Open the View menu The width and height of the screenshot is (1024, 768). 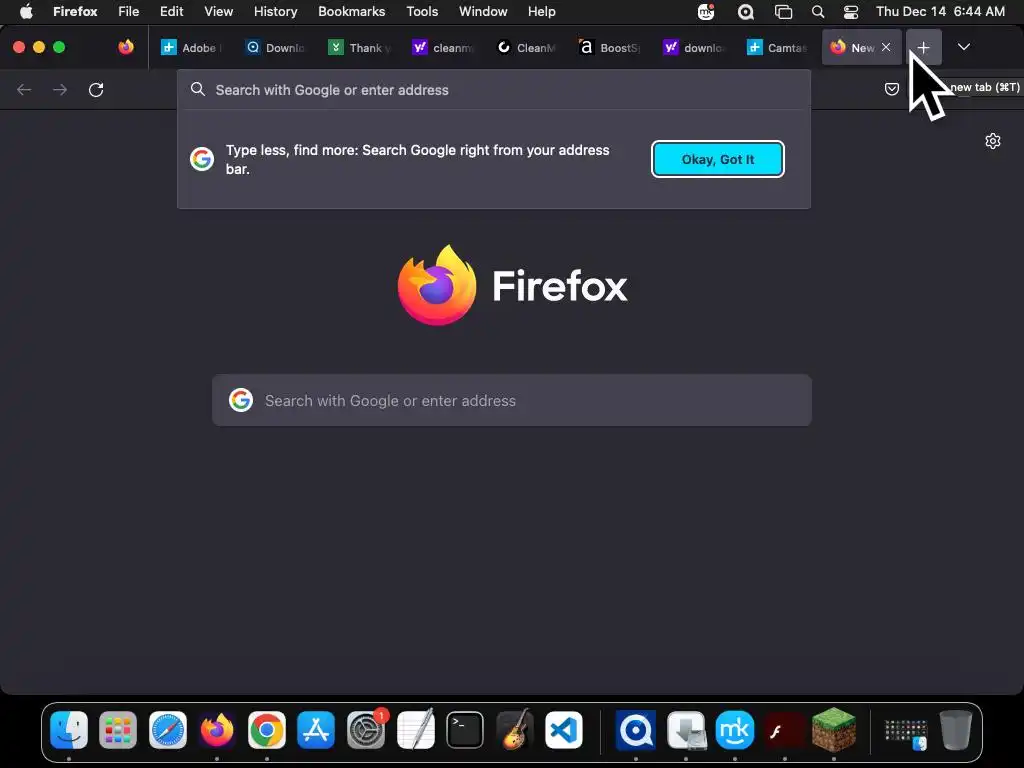coord(218,11)
